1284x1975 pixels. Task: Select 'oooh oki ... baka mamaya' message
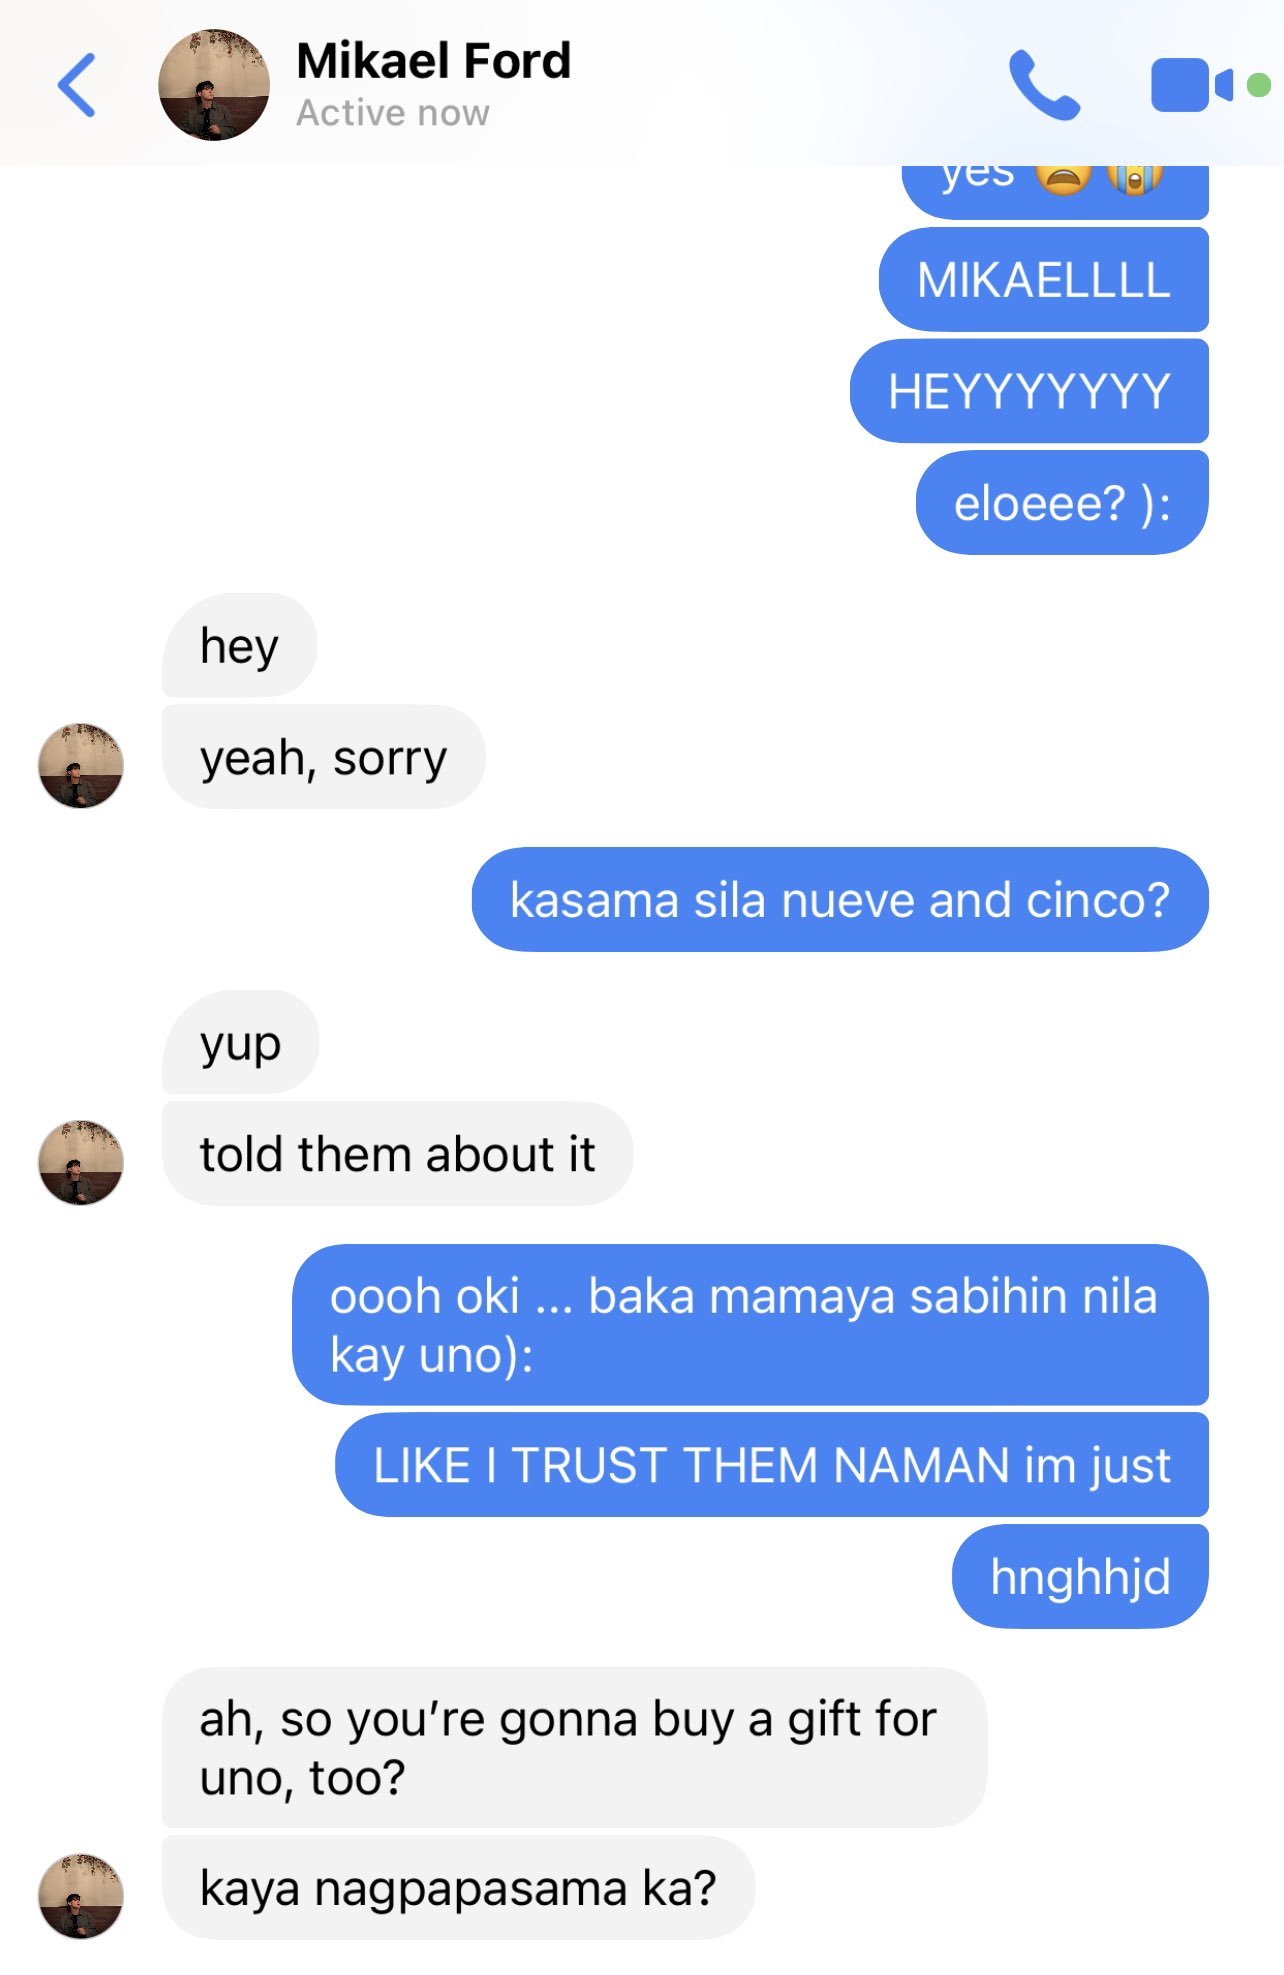750,1325
